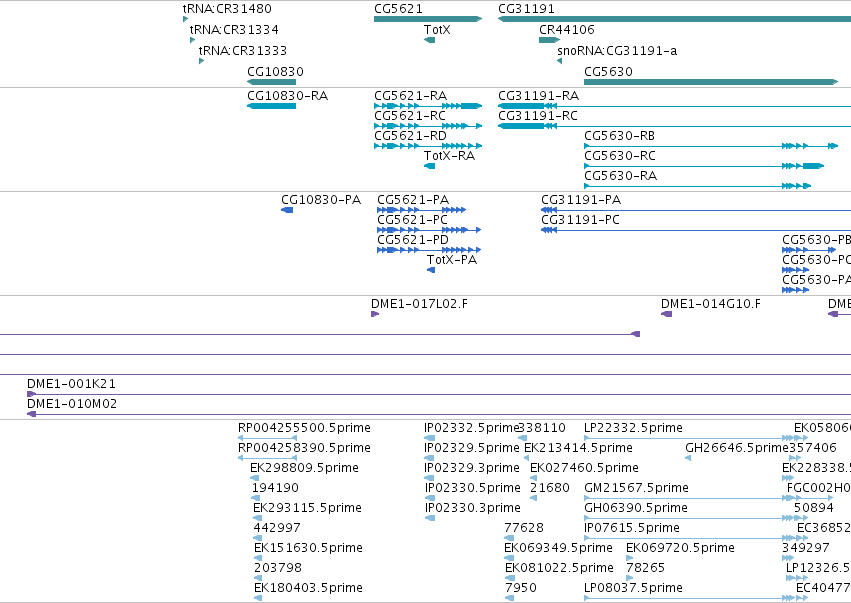Select the CG31191 gene bar
The width and height of the screenshot is (851, 603).
pos(674,19)
